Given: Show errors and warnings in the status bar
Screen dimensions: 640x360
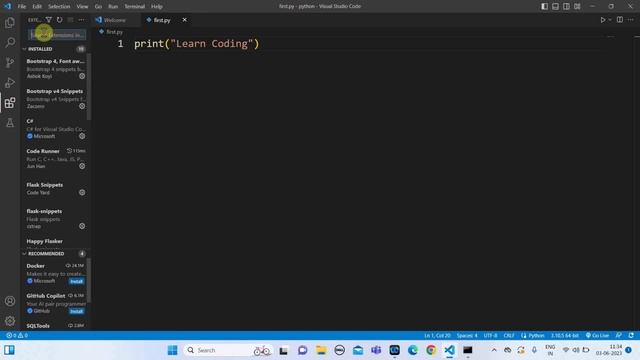Looking at the screenshot, I should point(17,336).
